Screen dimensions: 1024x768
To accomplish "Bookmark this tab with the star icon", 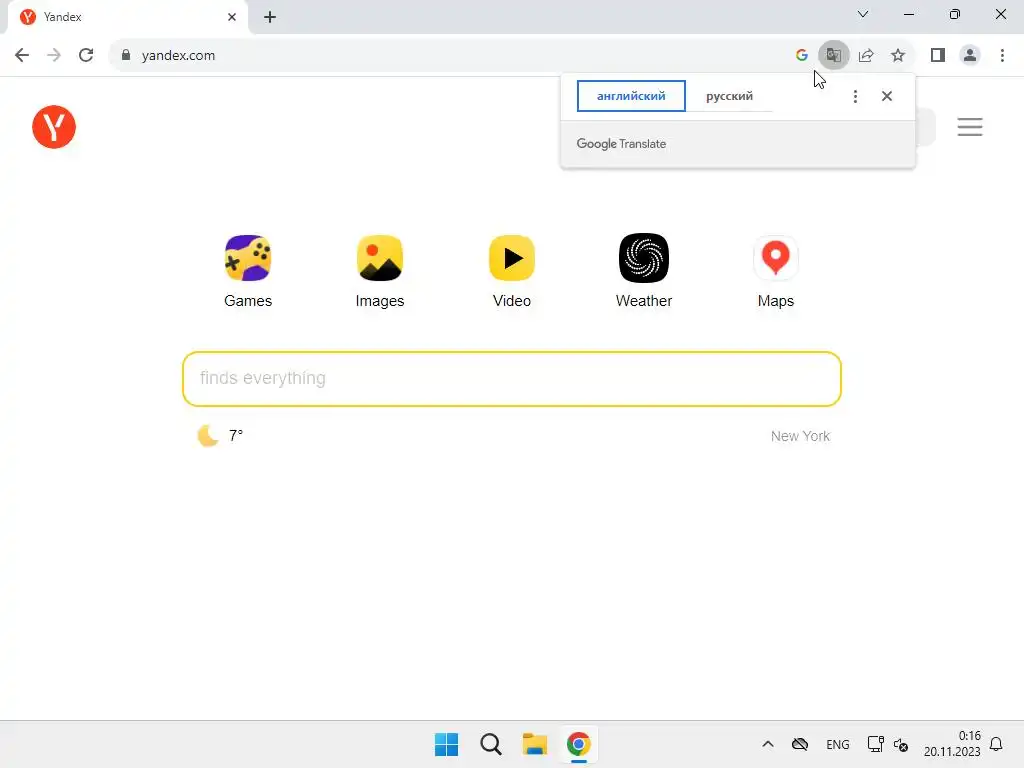I will point(898,55).
